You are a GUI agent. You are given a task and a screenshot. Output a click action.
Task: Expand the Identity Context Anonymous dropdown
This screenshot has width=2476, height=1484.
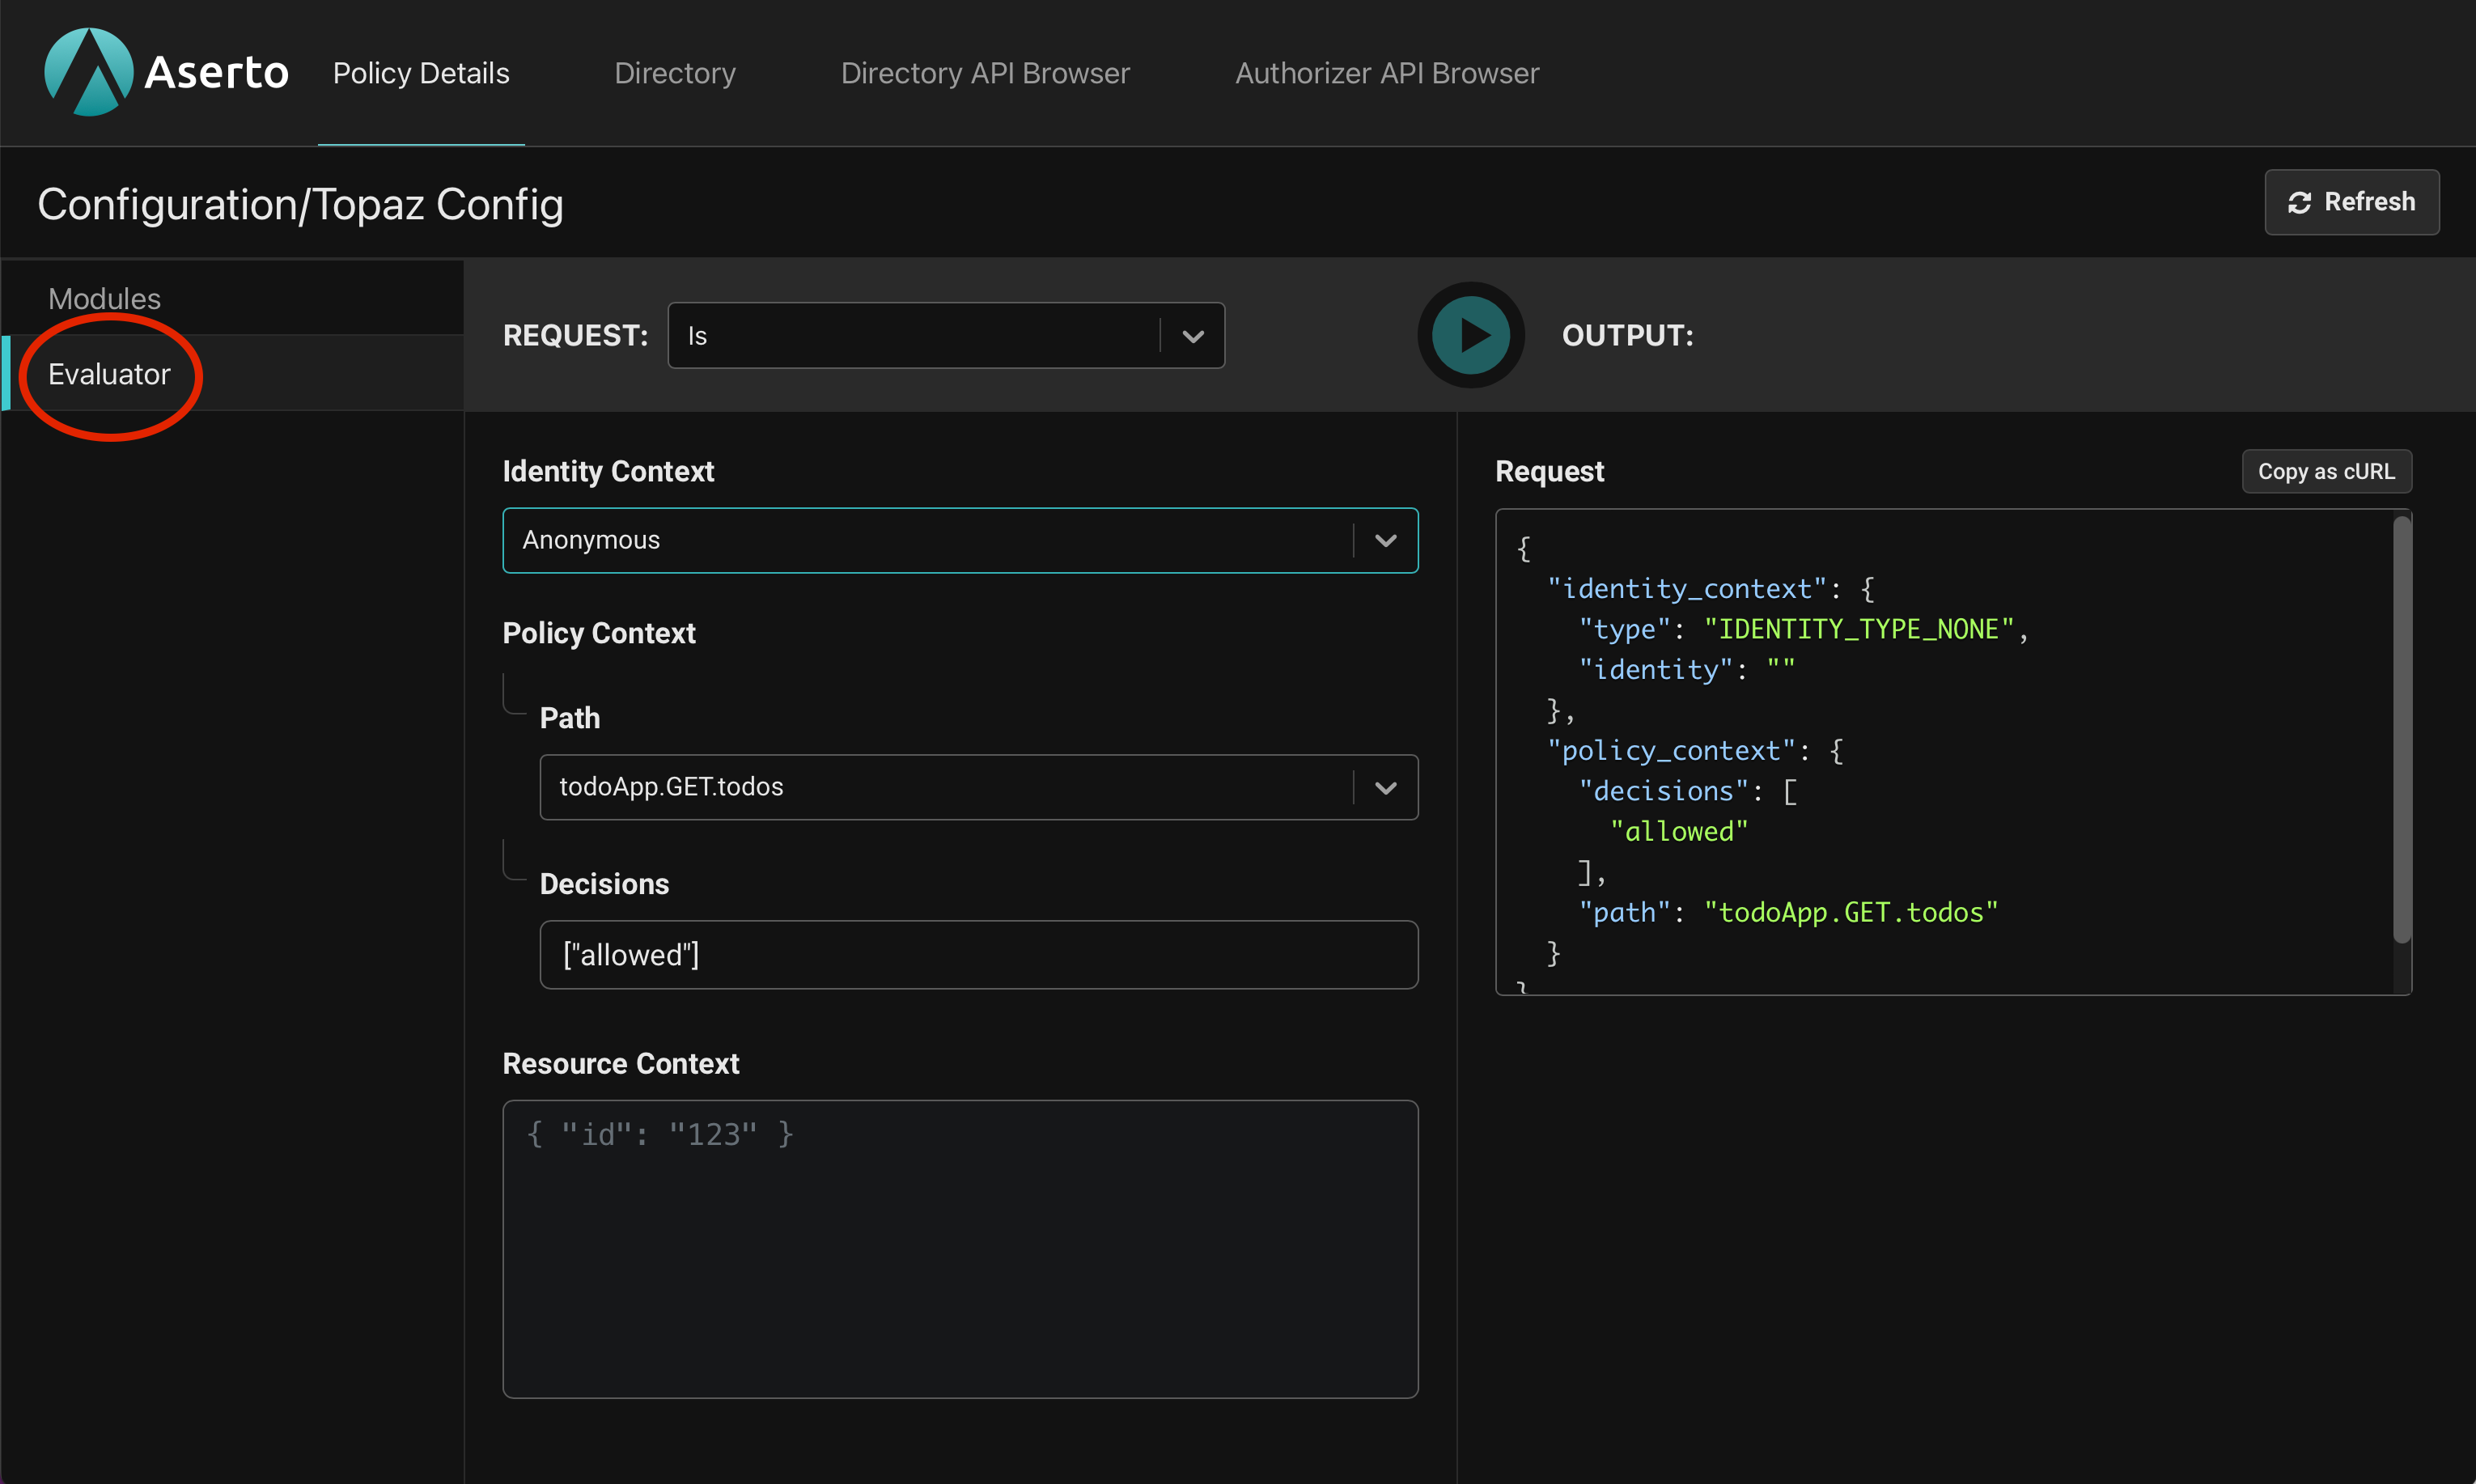(x=960, y=540)
